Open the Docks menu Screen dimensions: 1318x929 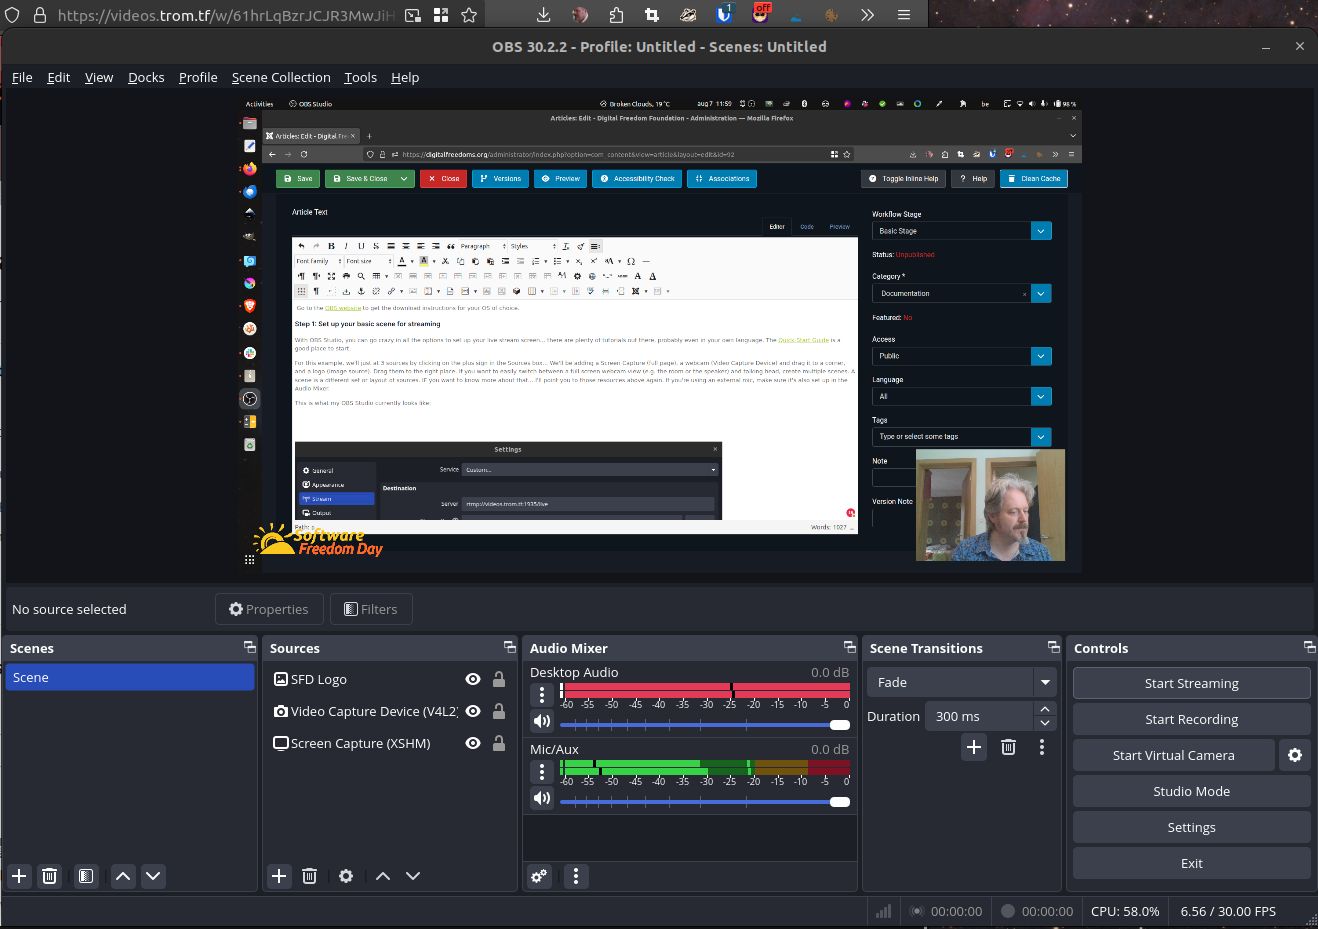pyautogui.click(x=146, y=77)
